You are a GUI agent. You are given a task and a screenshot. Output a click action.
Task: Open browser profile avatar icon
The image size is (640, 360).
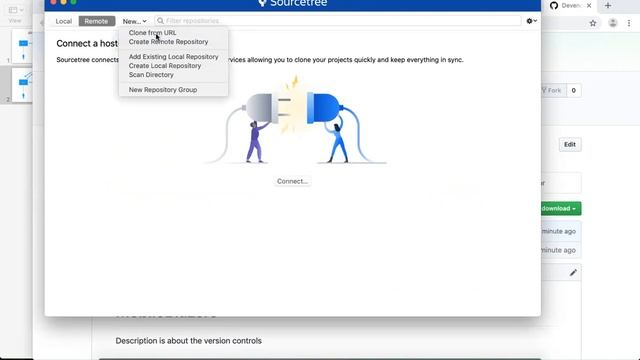point(613,23)
